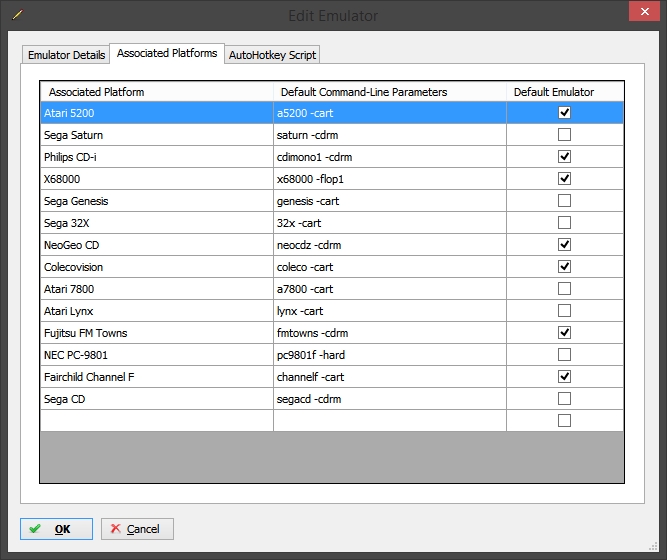Click the 'segacd -cdrm' parameters cell
667x560 pixels.
390,399
